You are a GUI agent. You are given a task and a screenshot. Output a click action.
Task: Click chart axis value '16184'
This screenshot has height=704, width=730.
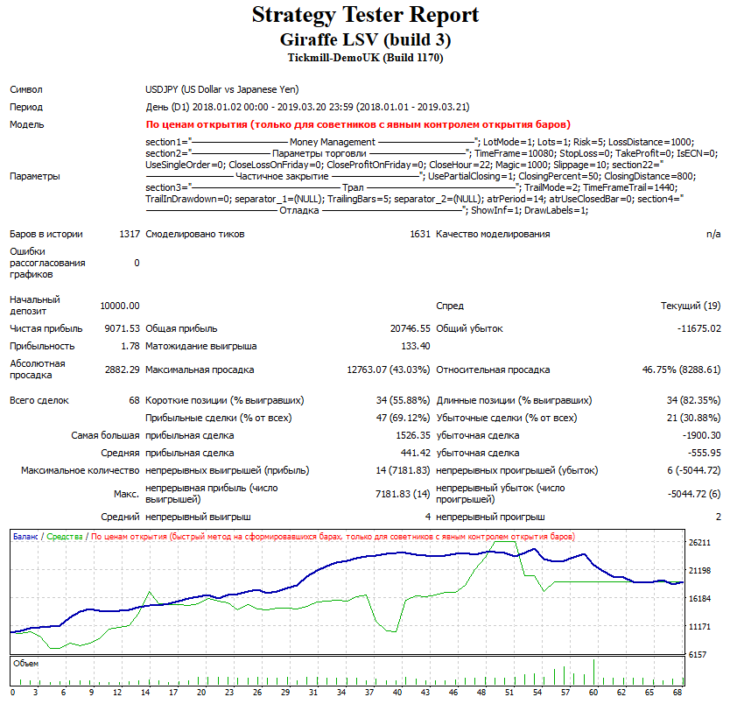coord(700,598)
